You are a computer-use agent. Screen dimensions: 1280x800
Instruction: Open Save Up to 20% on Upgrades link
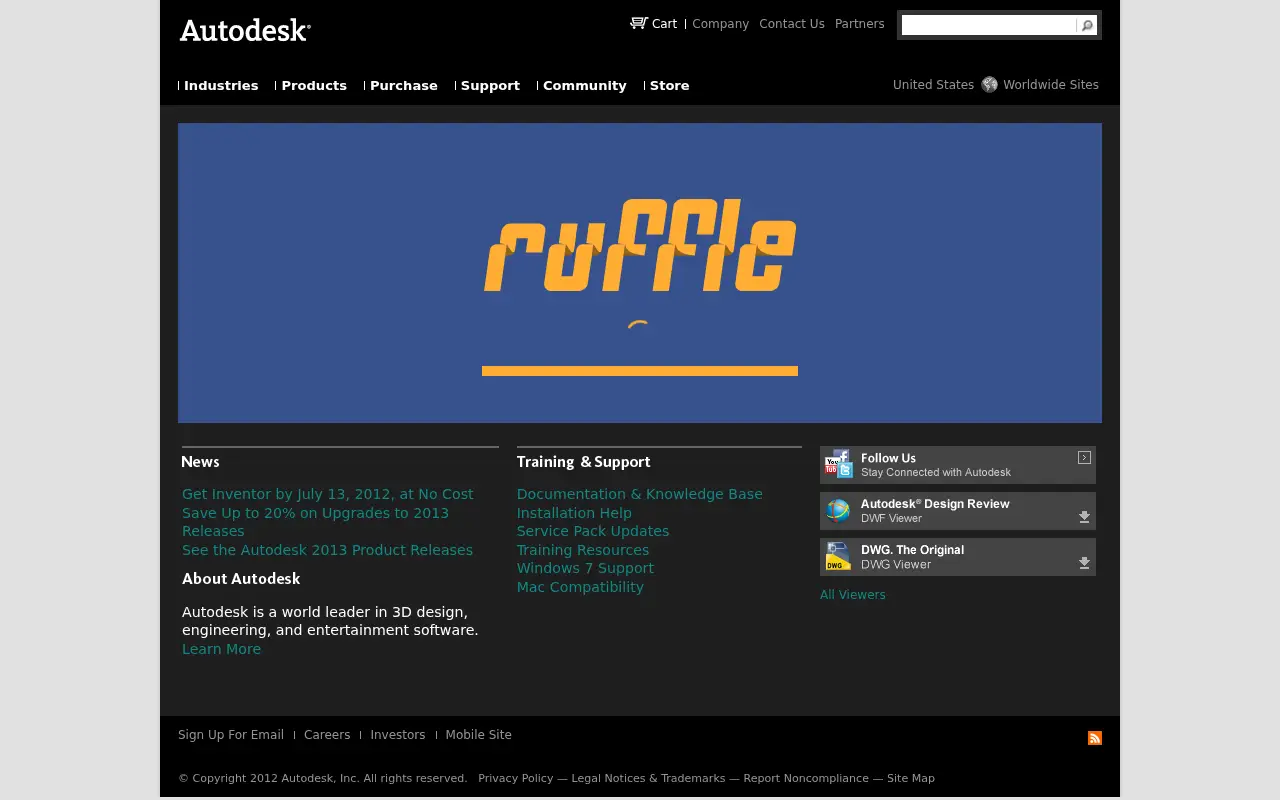coord(315,522)
